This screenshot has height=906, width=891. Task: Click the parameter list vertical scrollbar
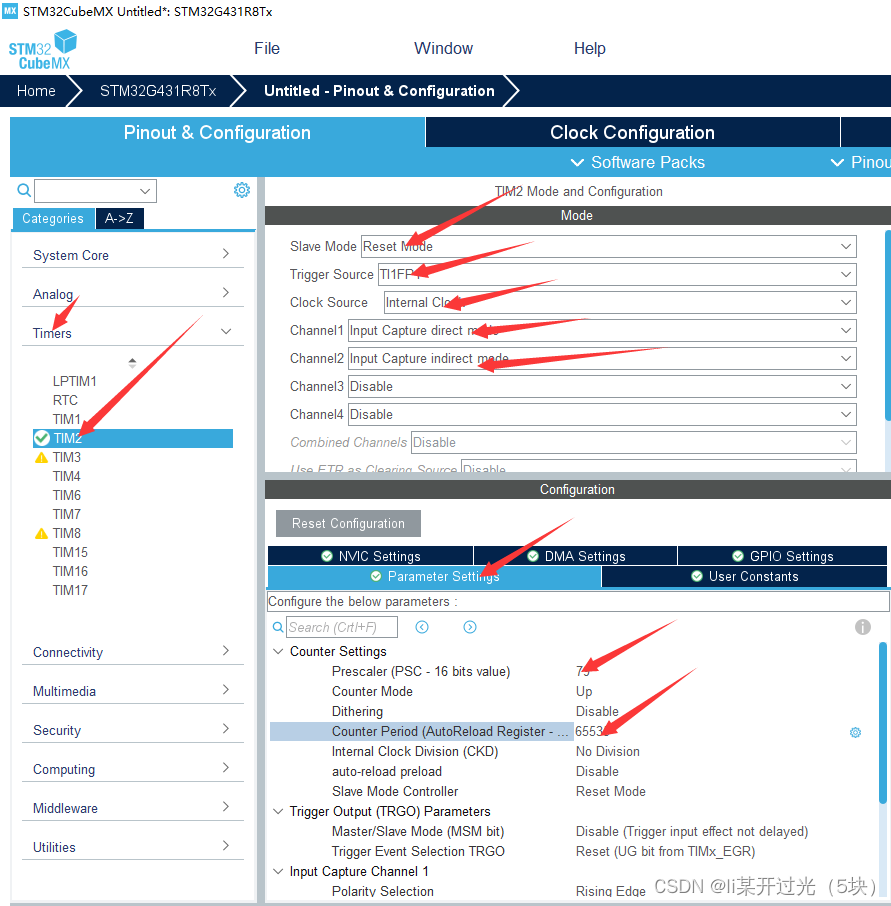click(883, 722)
